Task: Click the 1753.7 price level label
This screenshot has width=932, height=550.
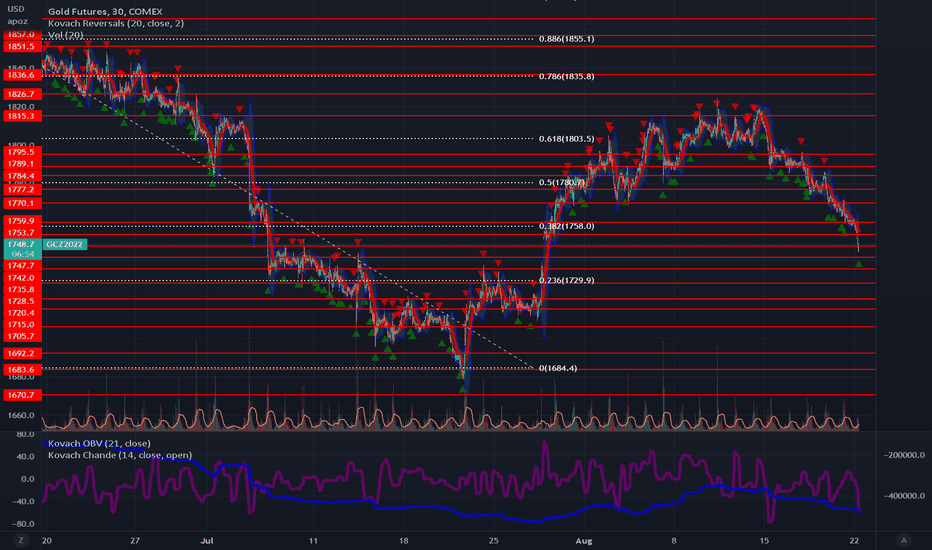Action: pos(23,232)
